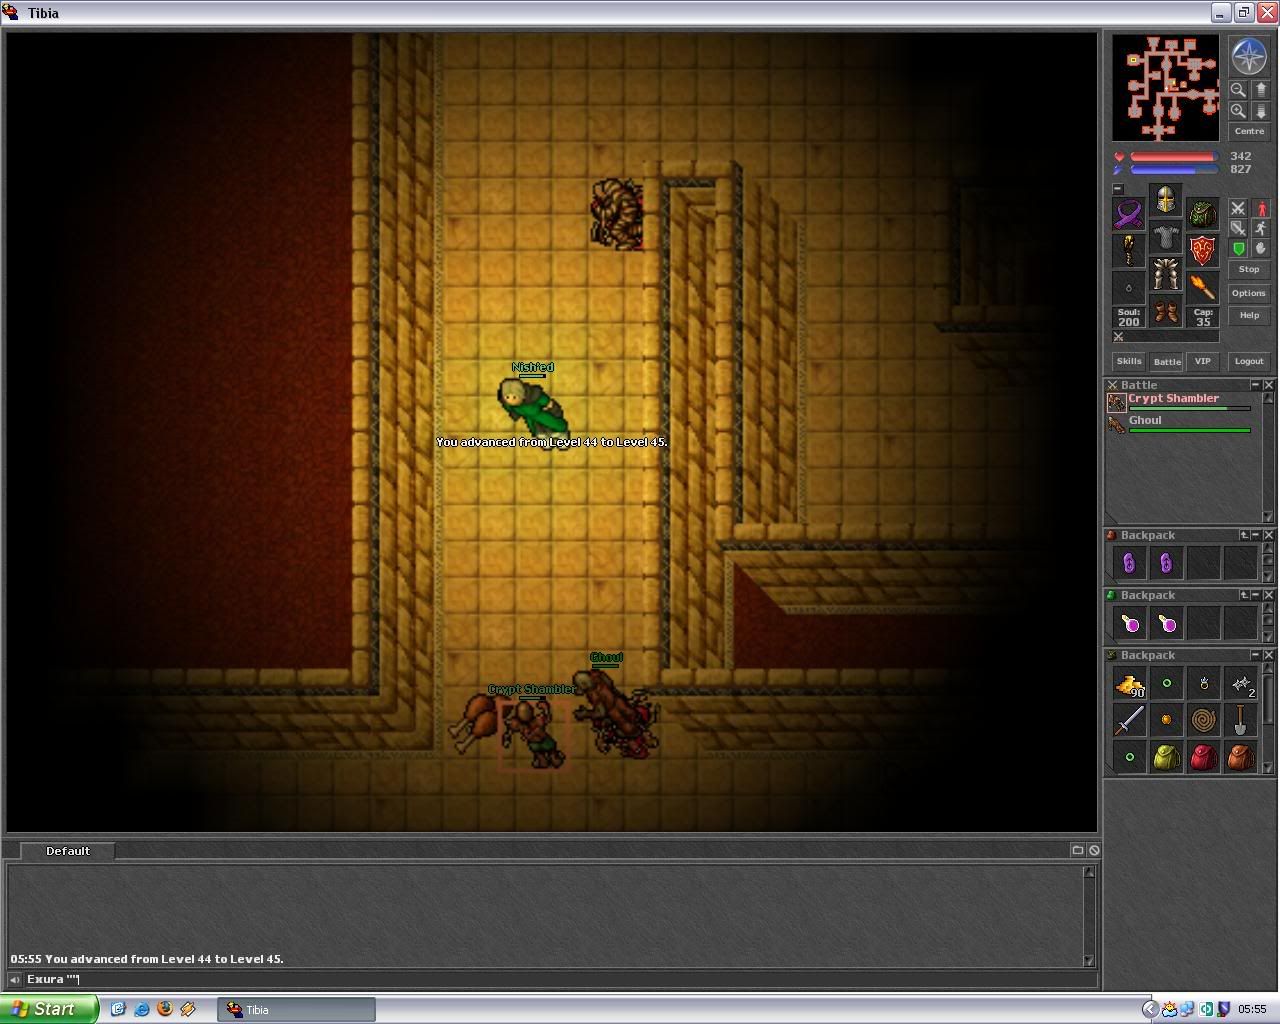
Task: Select the chain armor in body slot
Action: (x=1165, y=237)
